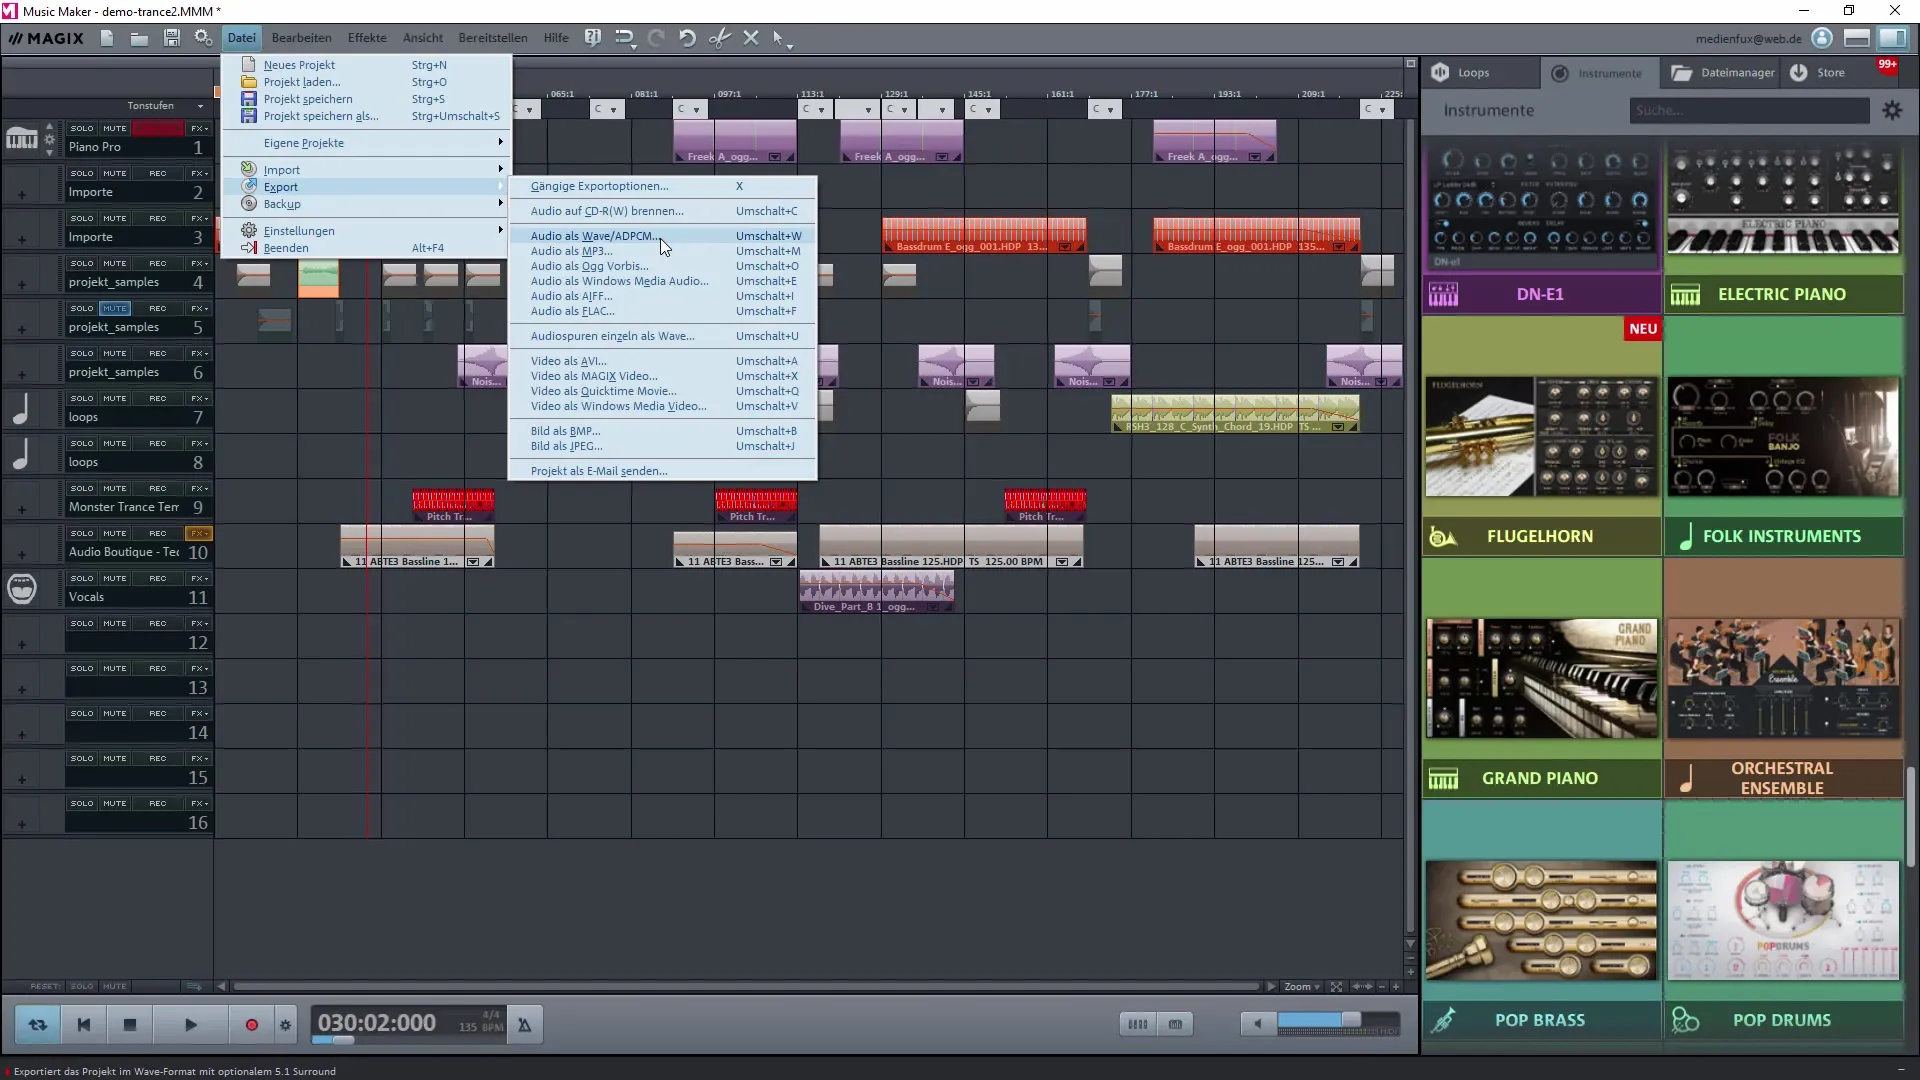Toggle SOLO on Audio Boutique track 10
1920x1080 pixels.
82,533
